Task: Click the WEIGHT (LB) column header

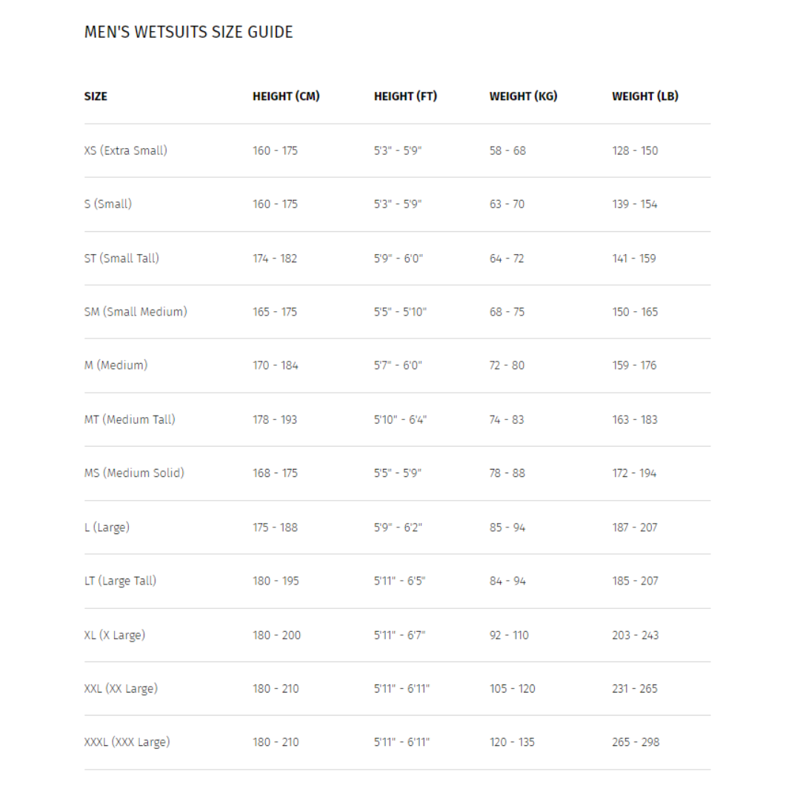Action: click(645, 97)
